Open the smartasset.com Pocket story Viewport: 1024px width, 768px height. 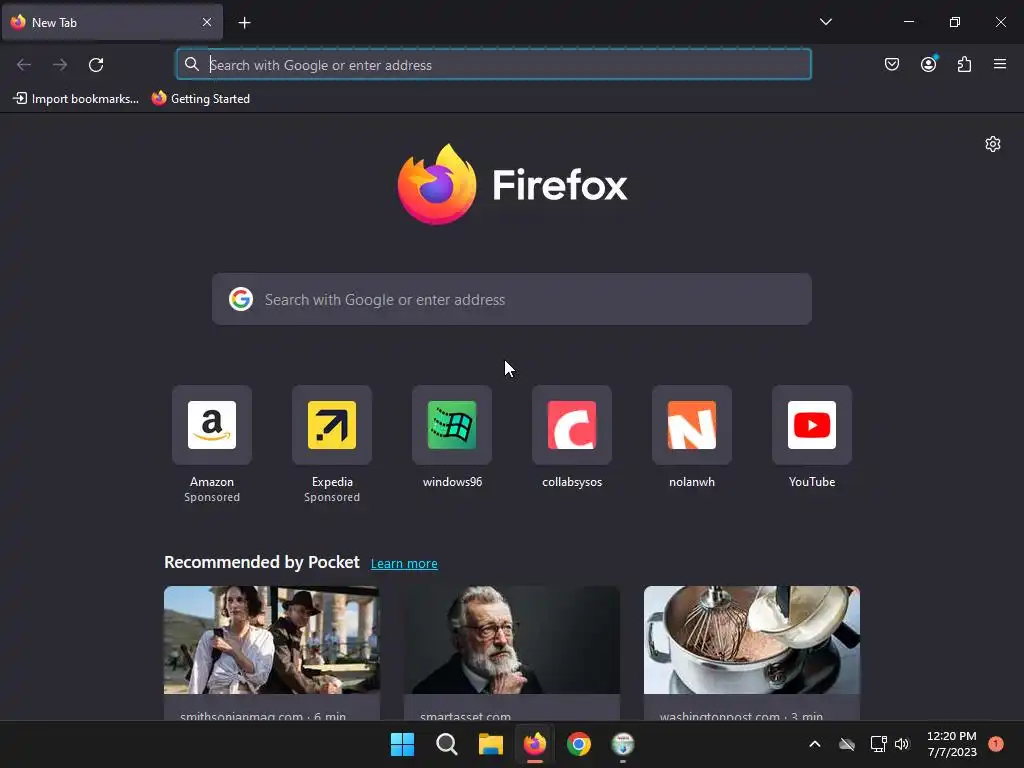[x=512, y=653]
